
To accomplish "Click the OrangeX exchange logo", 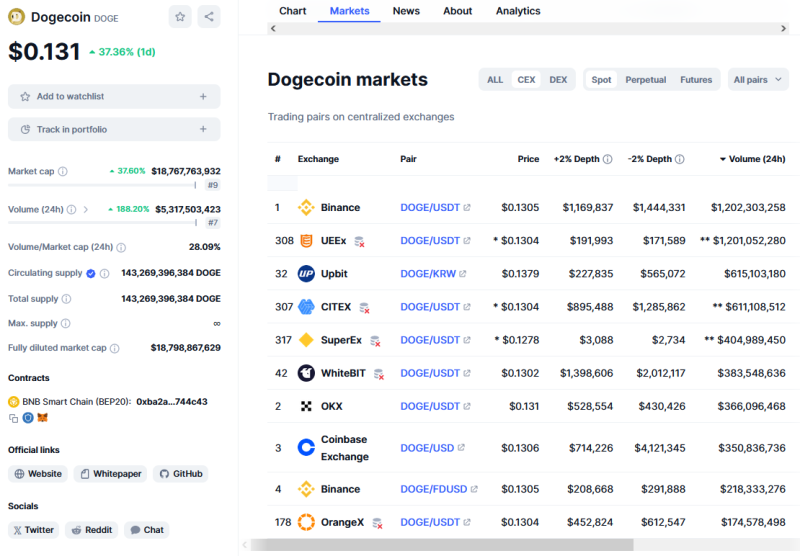I will click(x=306, y=522).
